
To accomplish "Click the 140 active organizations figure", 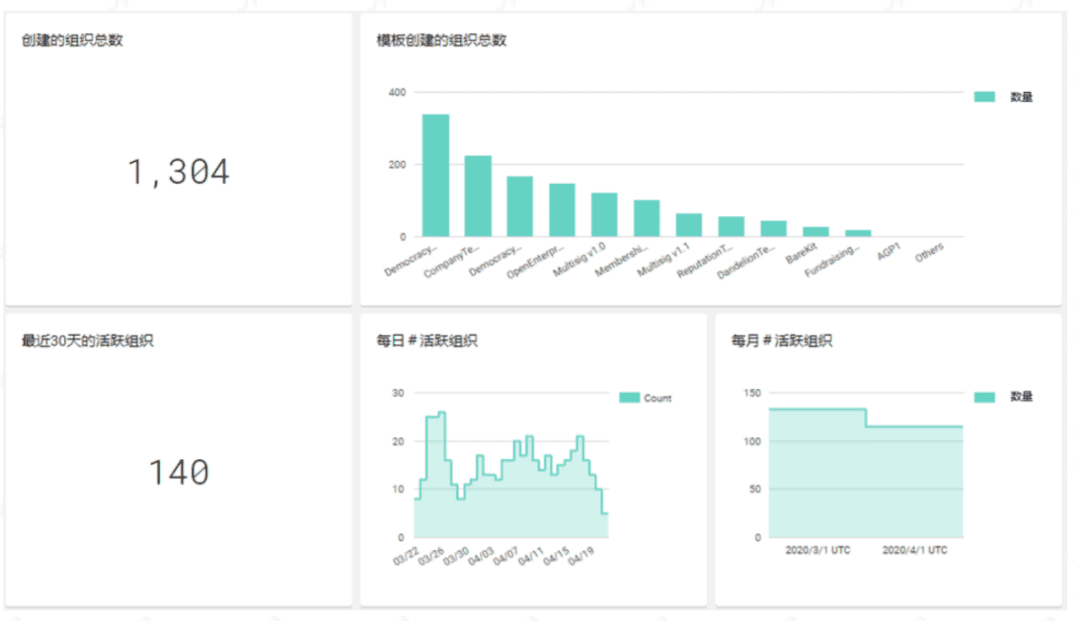I will [x=178, y=472].
